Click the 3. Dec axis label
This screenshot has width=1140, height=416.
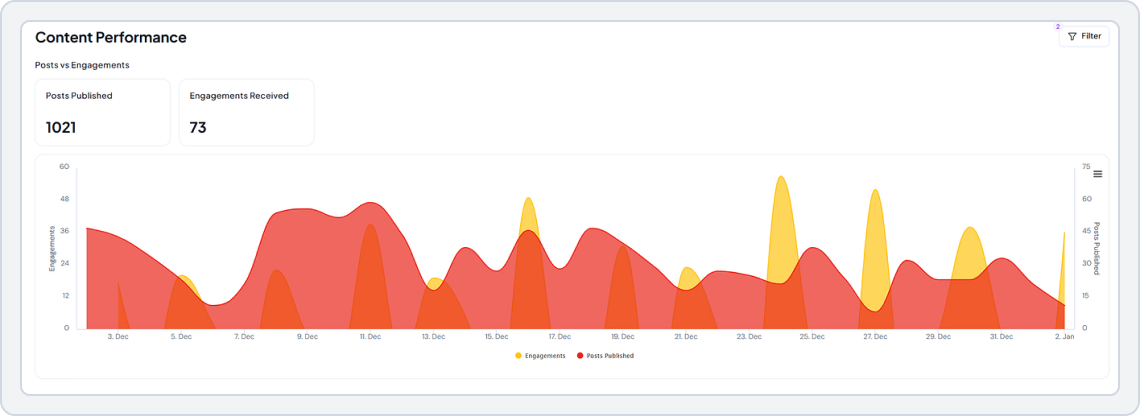pos(118,337)
